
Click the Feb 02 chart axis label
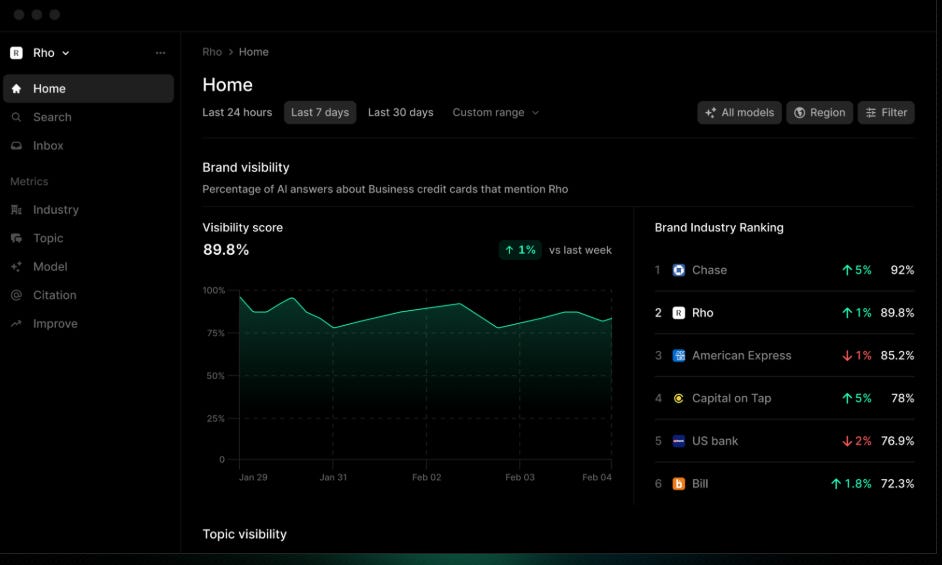click(427, 477)
